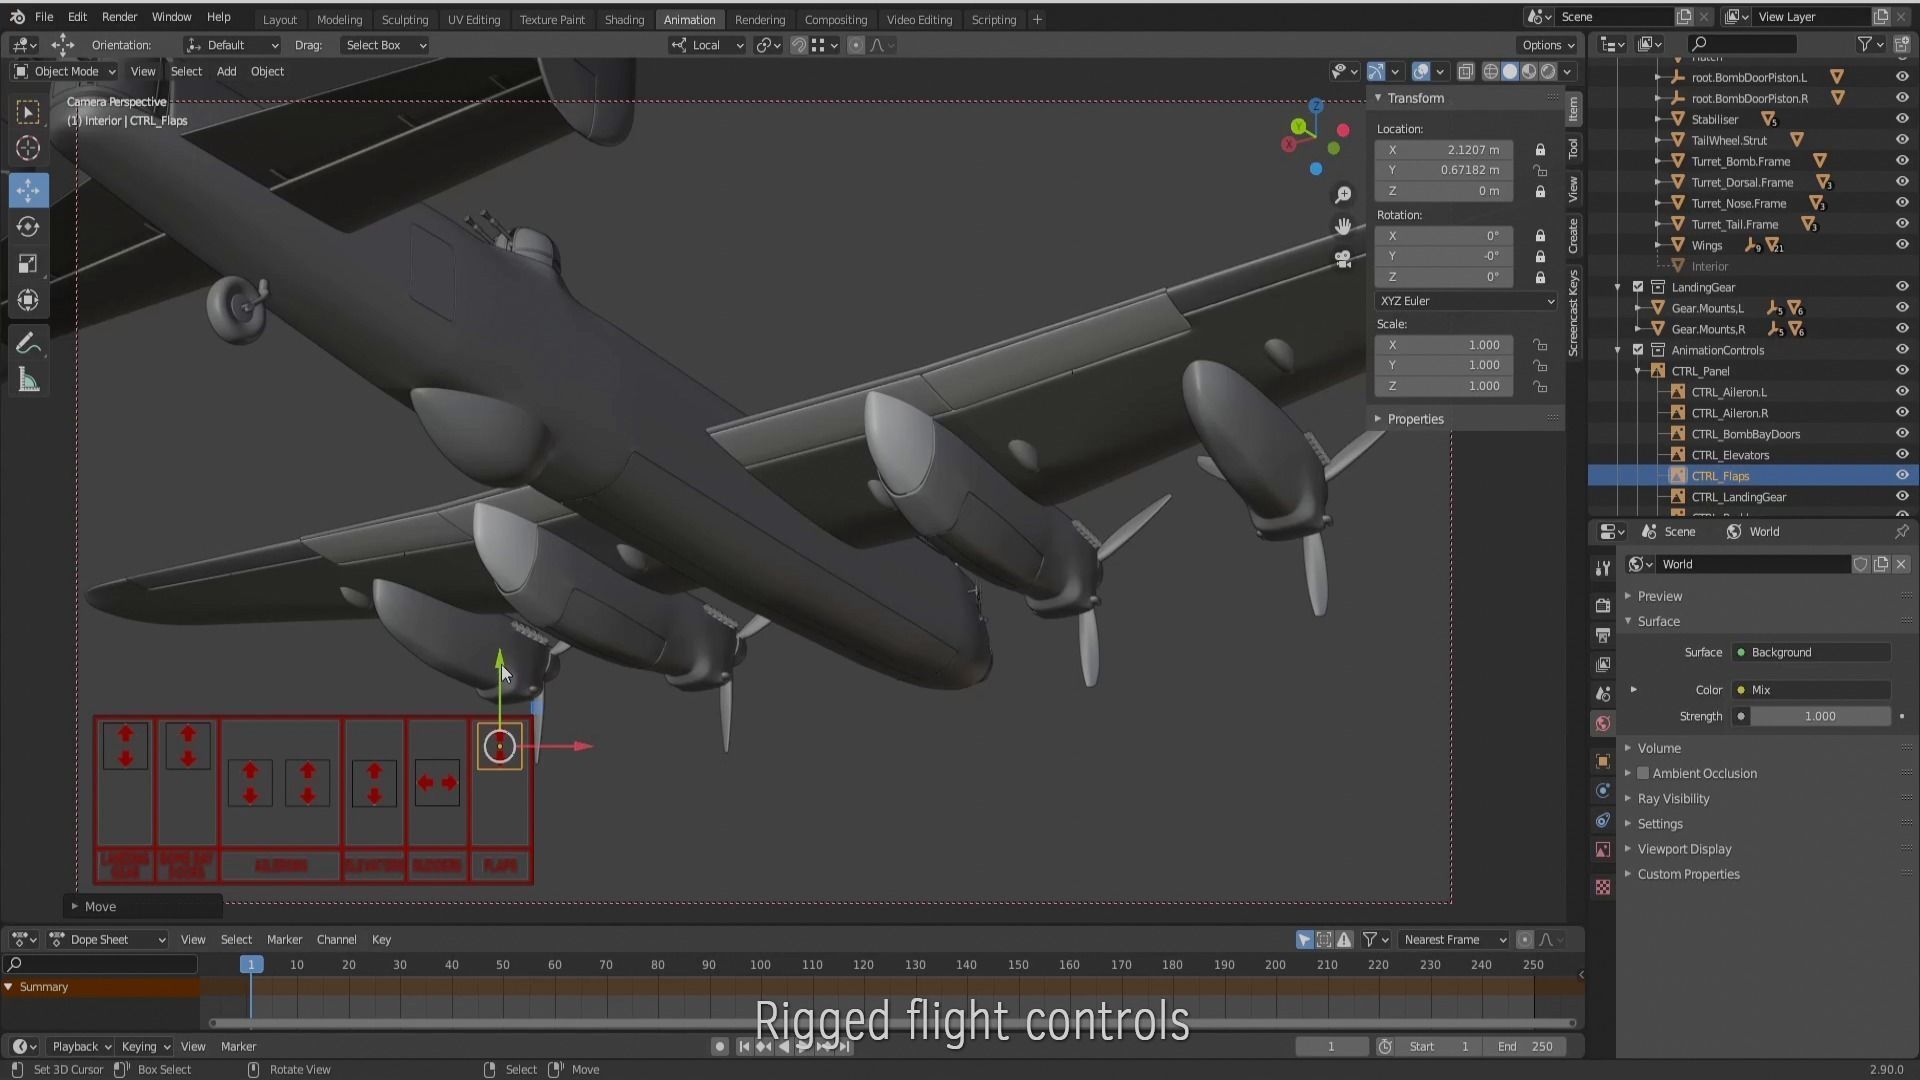
Task: Adjust the world Strength slider
Action: point(1819,717)
